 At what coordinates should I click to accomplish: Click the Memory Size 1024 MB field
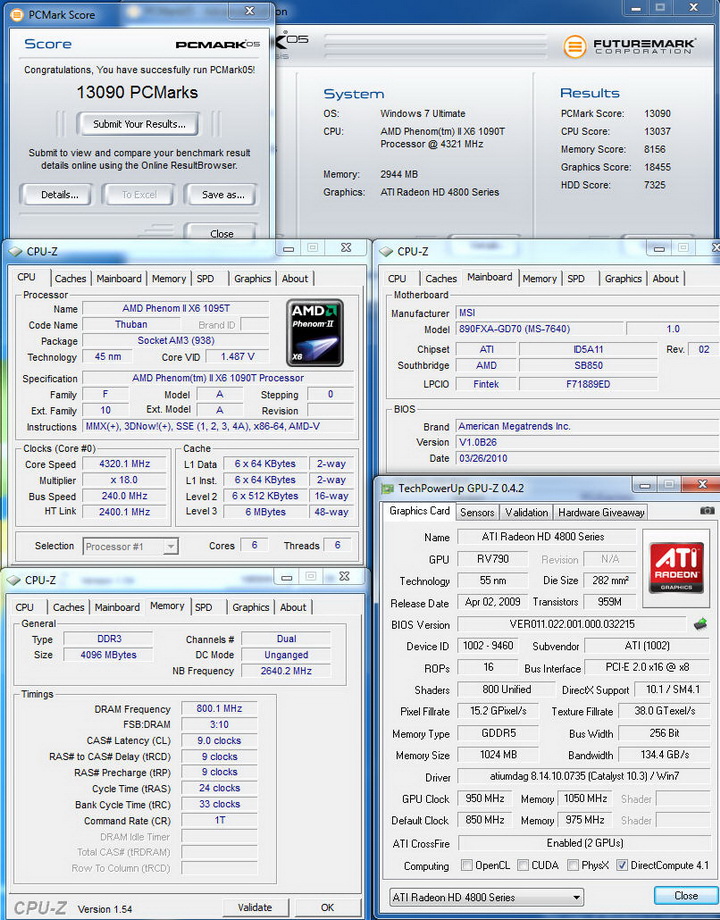click(x=498, y=755)
